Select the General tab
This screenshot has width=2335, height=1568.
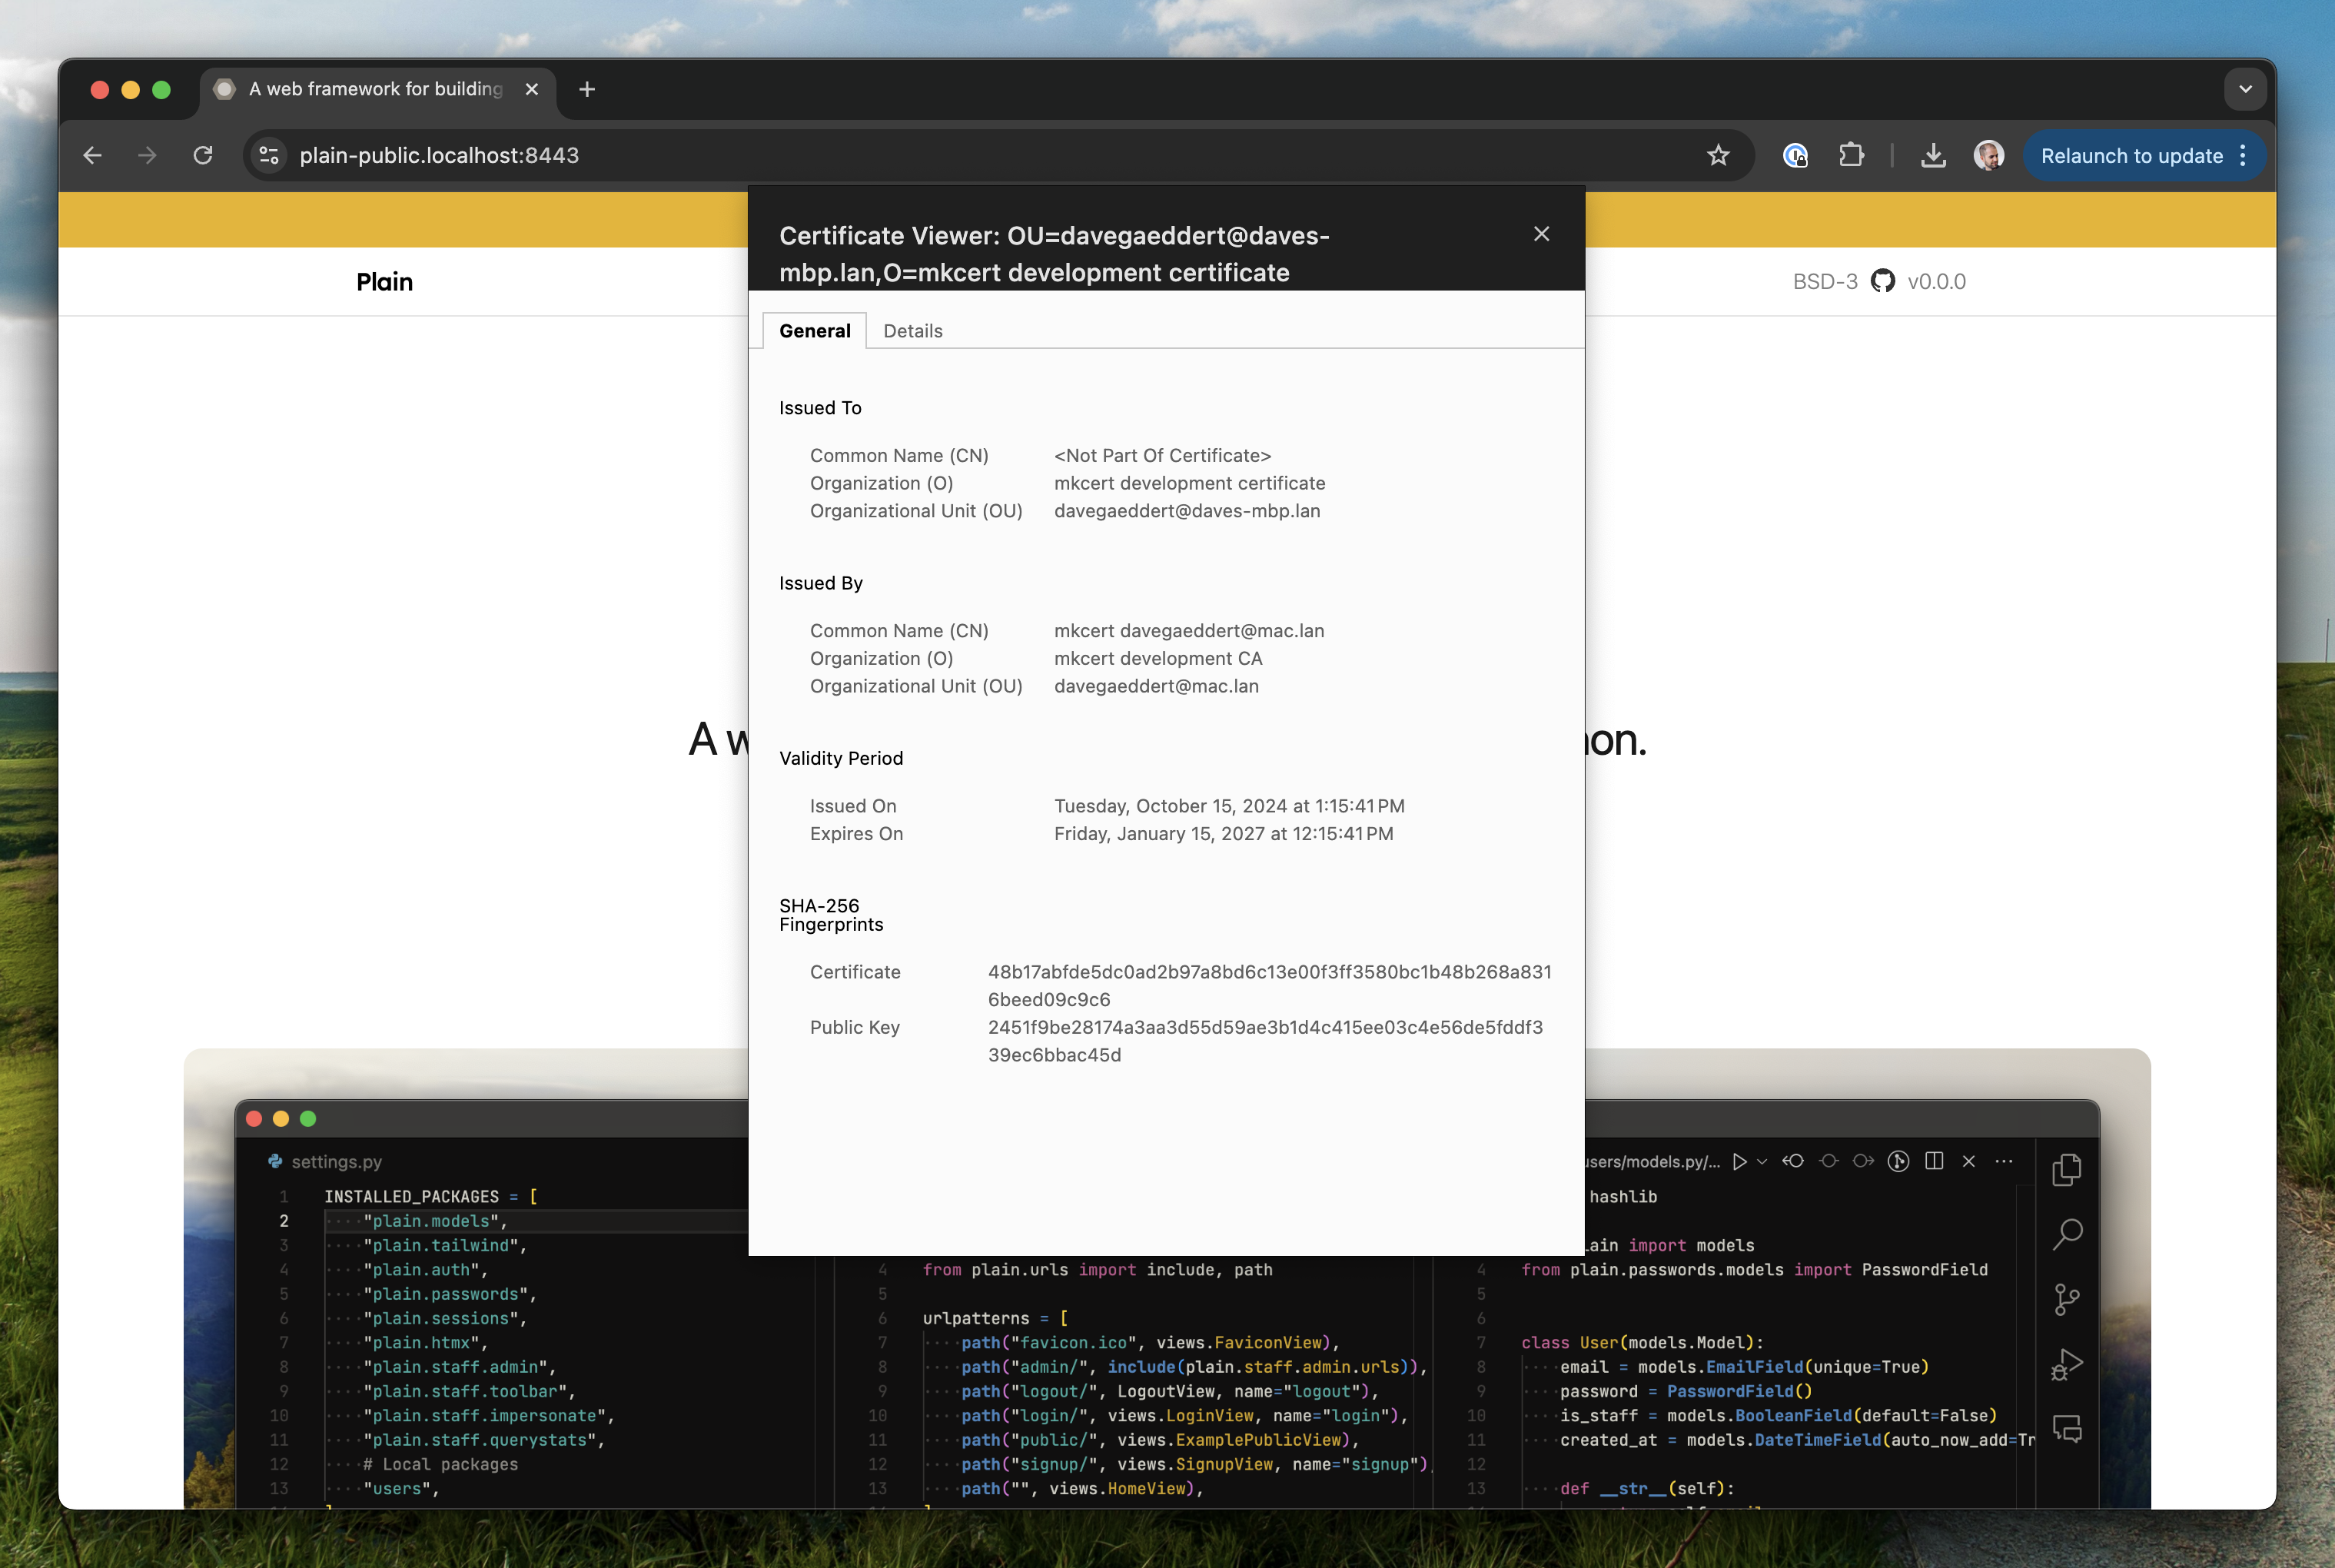[814, 331]
